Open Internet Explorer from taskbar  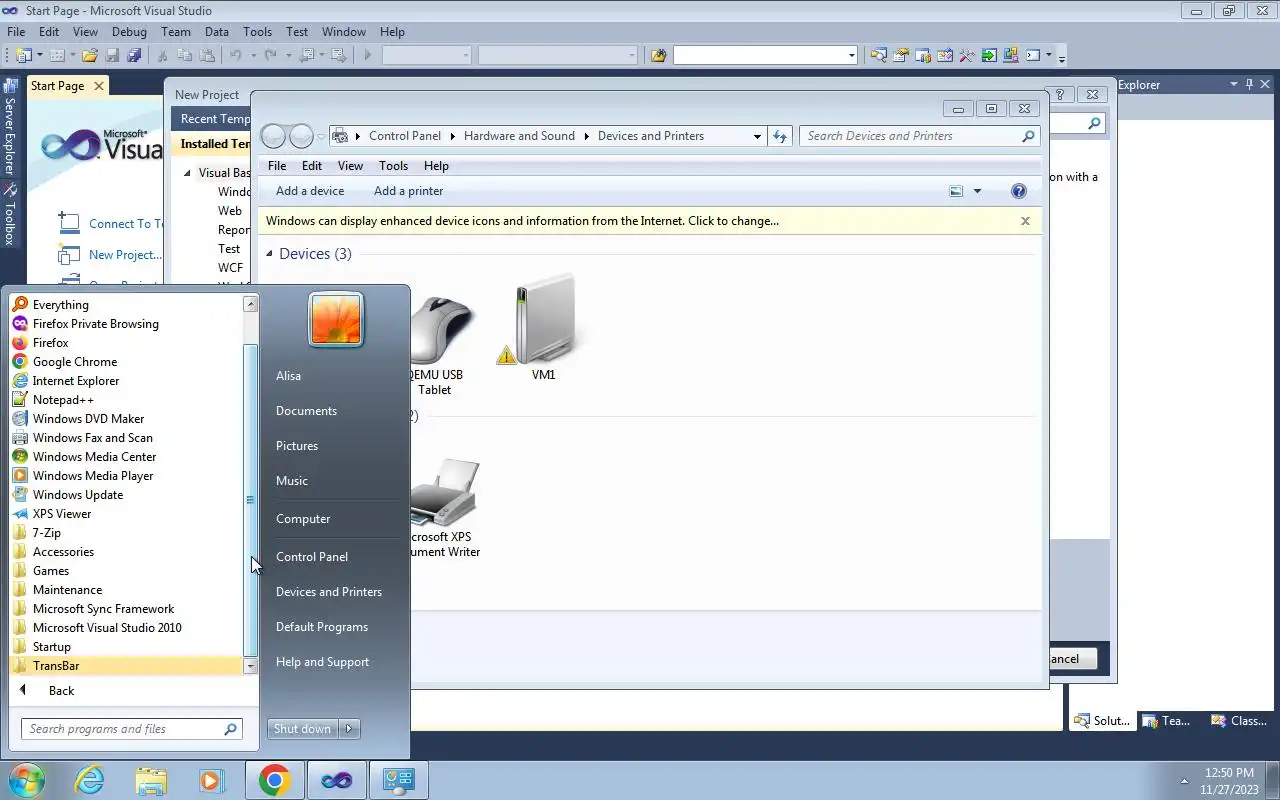point(89,780)
